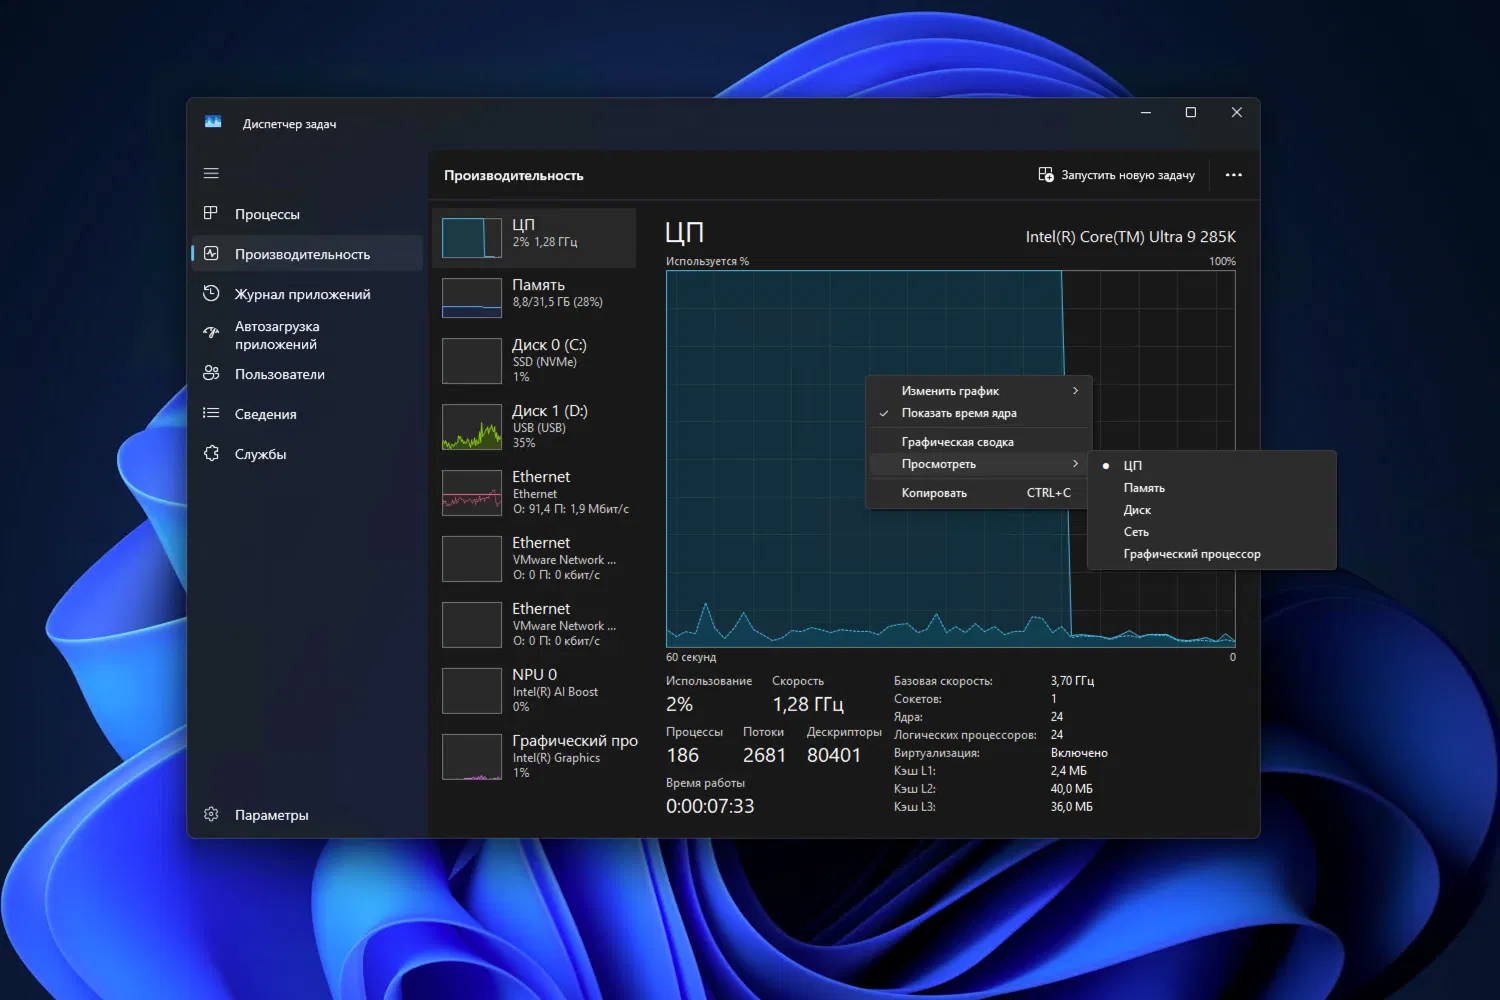Open the Службы page
Screen dimensions: 1500x1000
click(x=307, y=454)
